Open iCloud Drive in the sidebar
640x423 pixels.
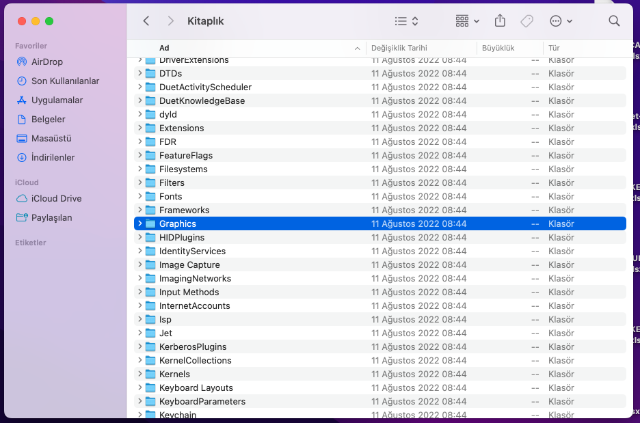(55, 198)
